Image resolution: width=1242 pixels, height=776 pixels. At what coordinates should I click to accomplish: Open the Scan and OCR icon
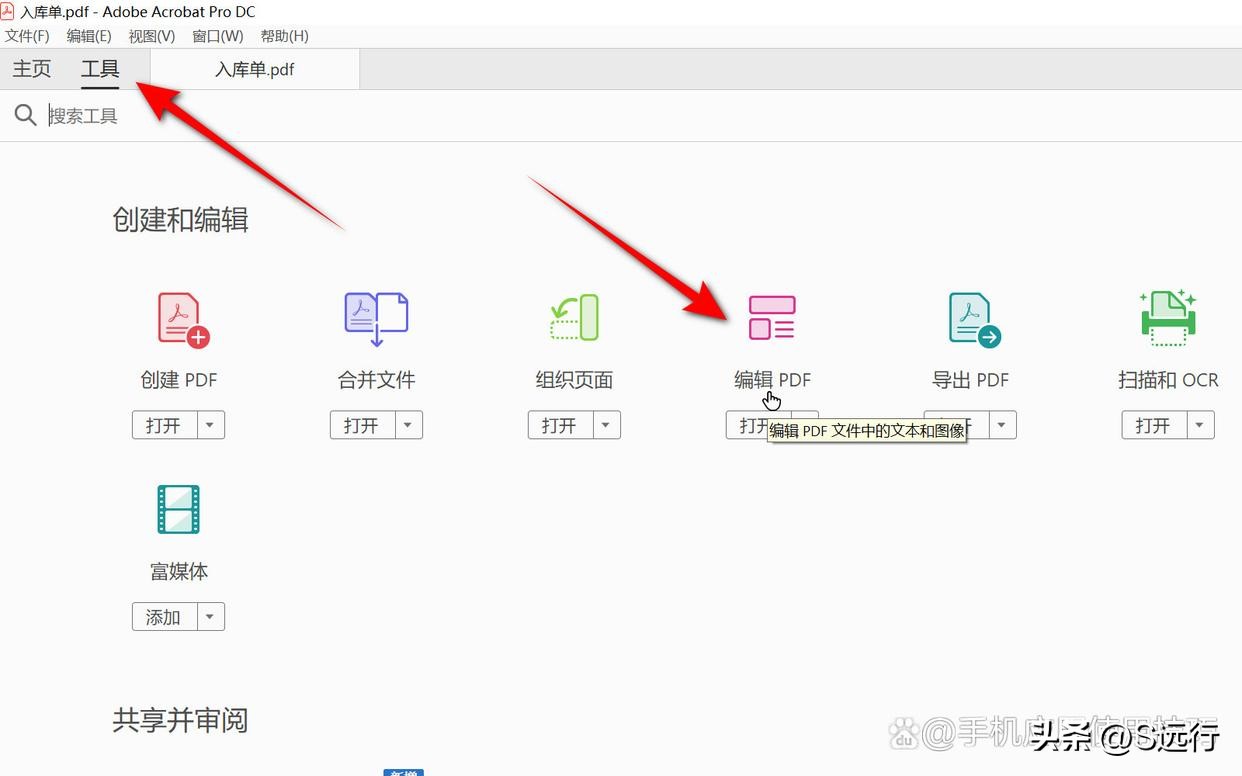(x=1168, y=318)
